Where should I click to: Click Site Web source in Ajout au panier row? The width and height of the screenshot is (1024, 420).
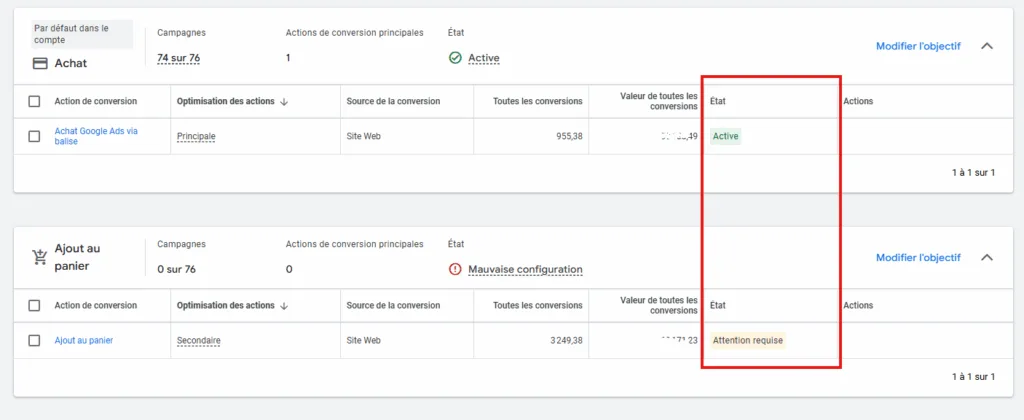[x=364, y=340]
